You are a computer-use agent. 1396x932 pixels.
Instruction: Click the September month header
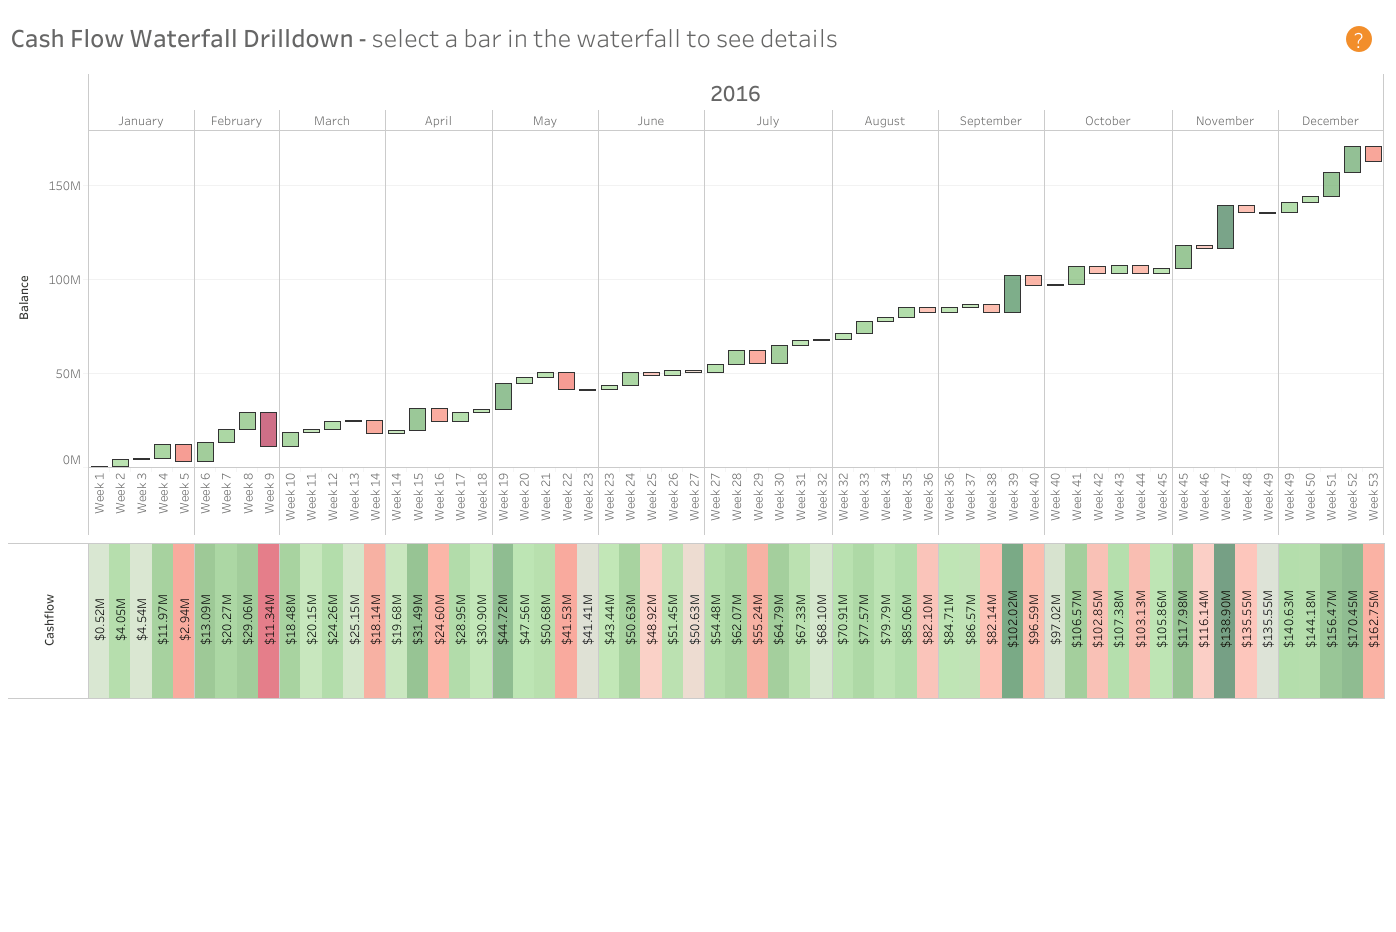click(x=991, y=121)
